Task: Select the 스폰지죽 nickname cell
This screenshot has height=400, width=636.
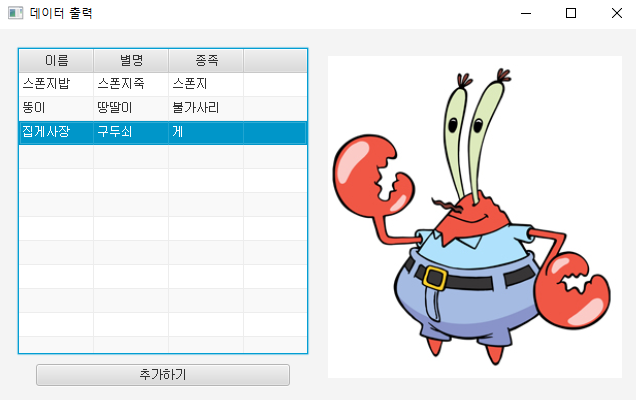Action: 131,84
